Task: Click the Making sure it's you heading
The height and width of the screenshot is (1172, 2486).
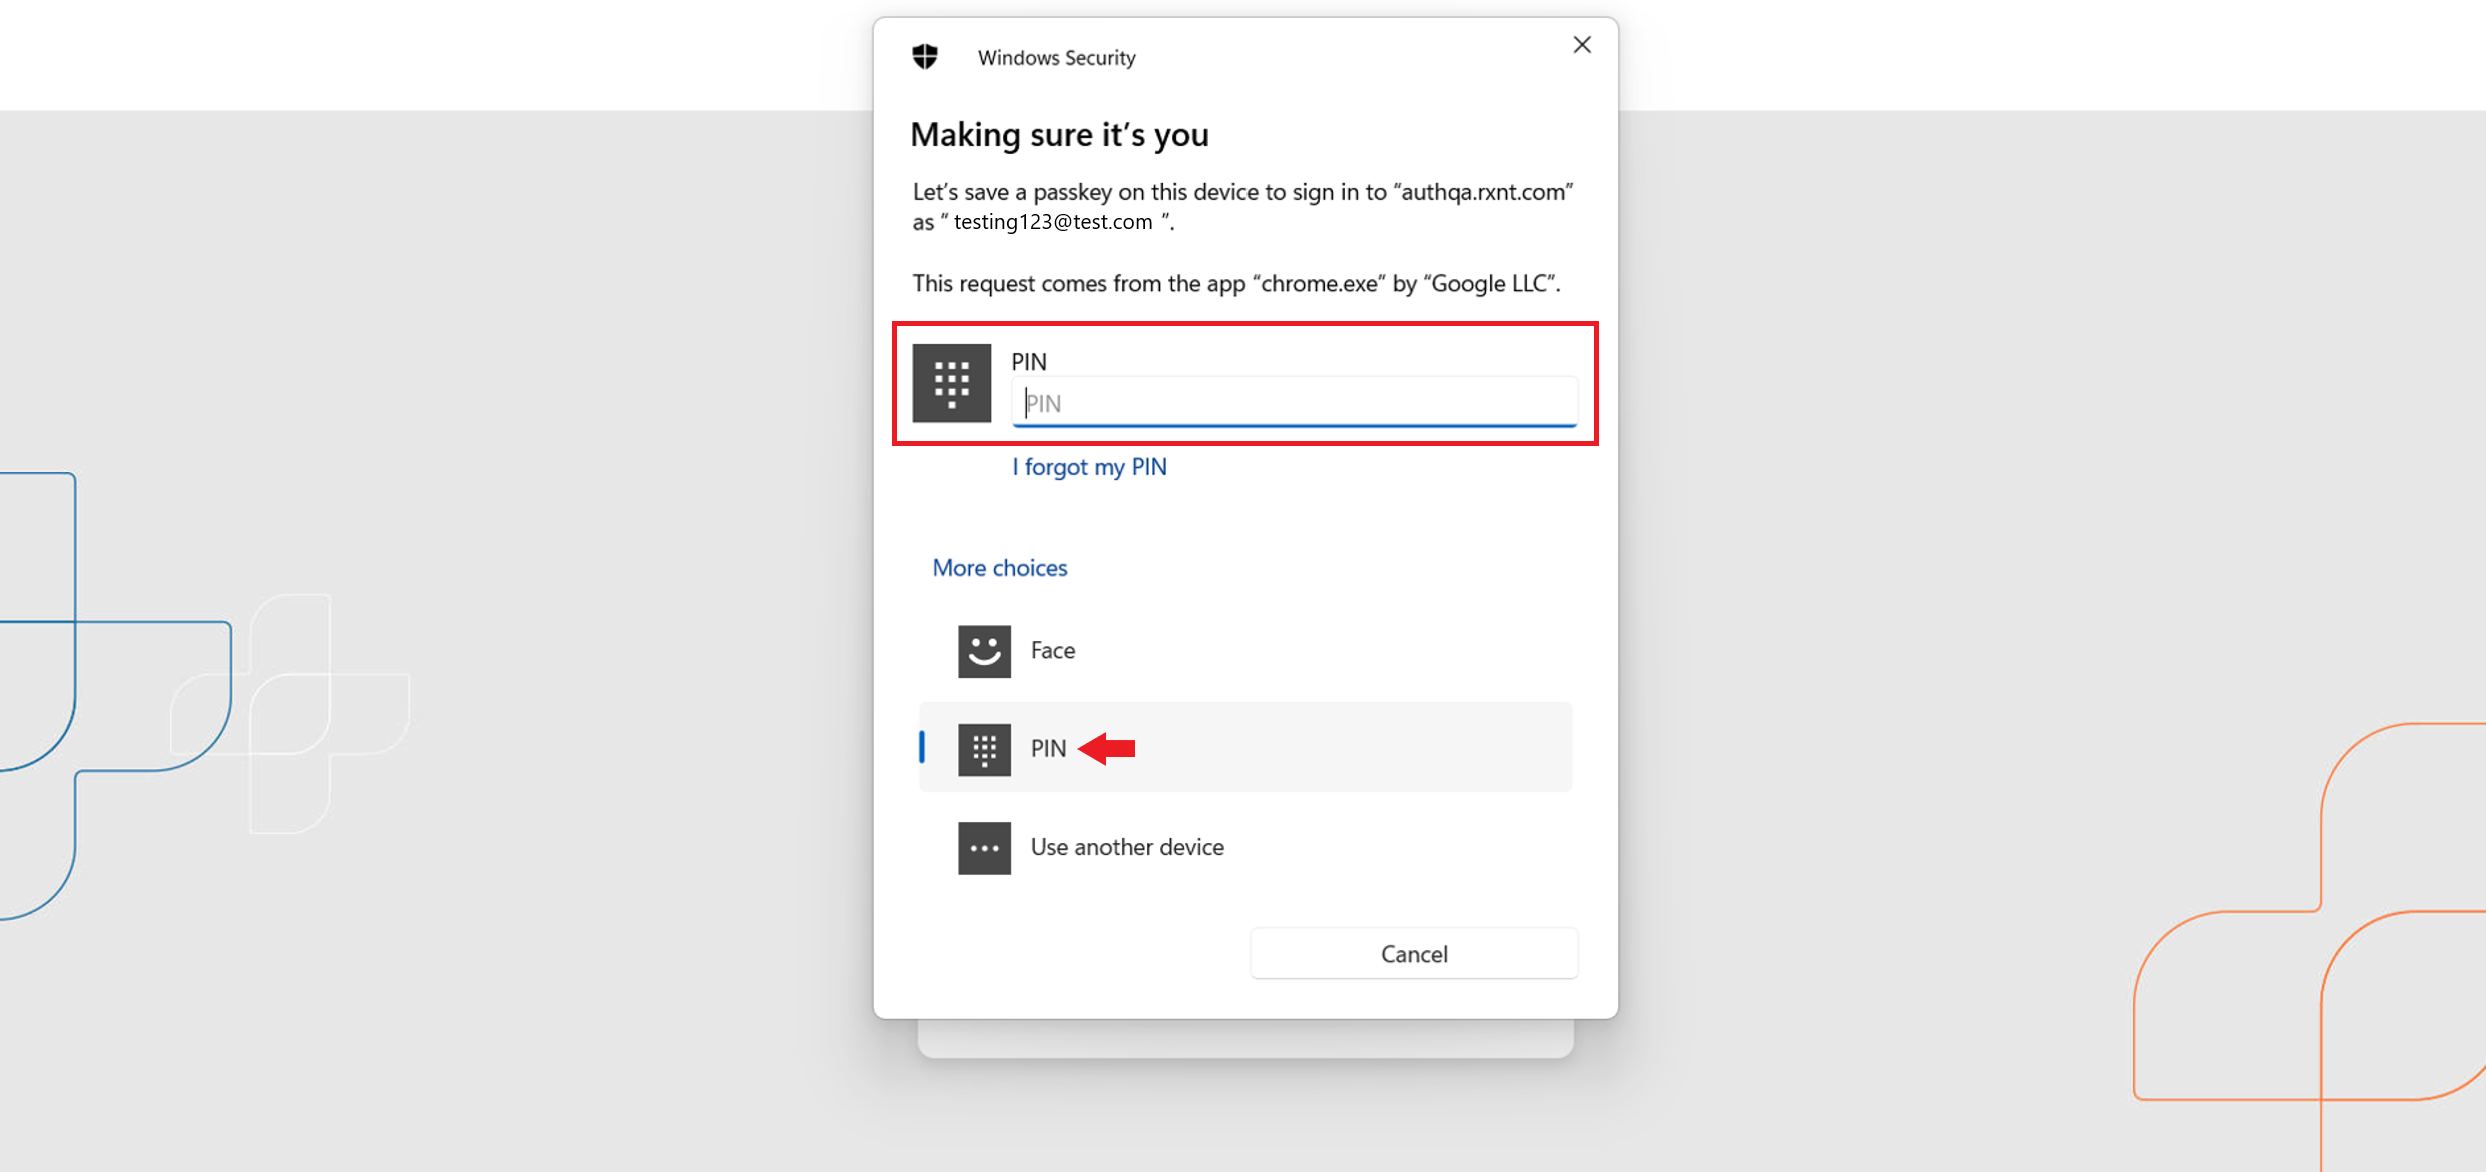Action: point(1059,135)
